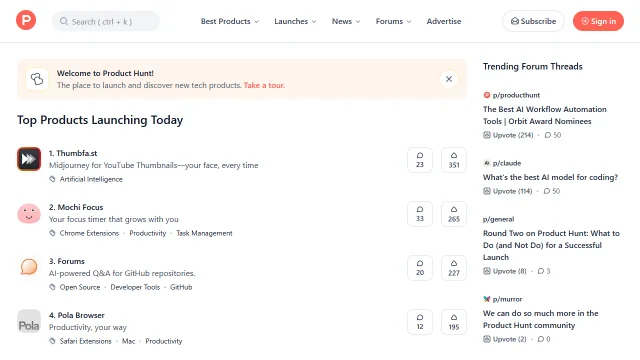Click the tag icon beside Safari Extensions
Viewport: 640px width, 360px height.
coord(52,341)
